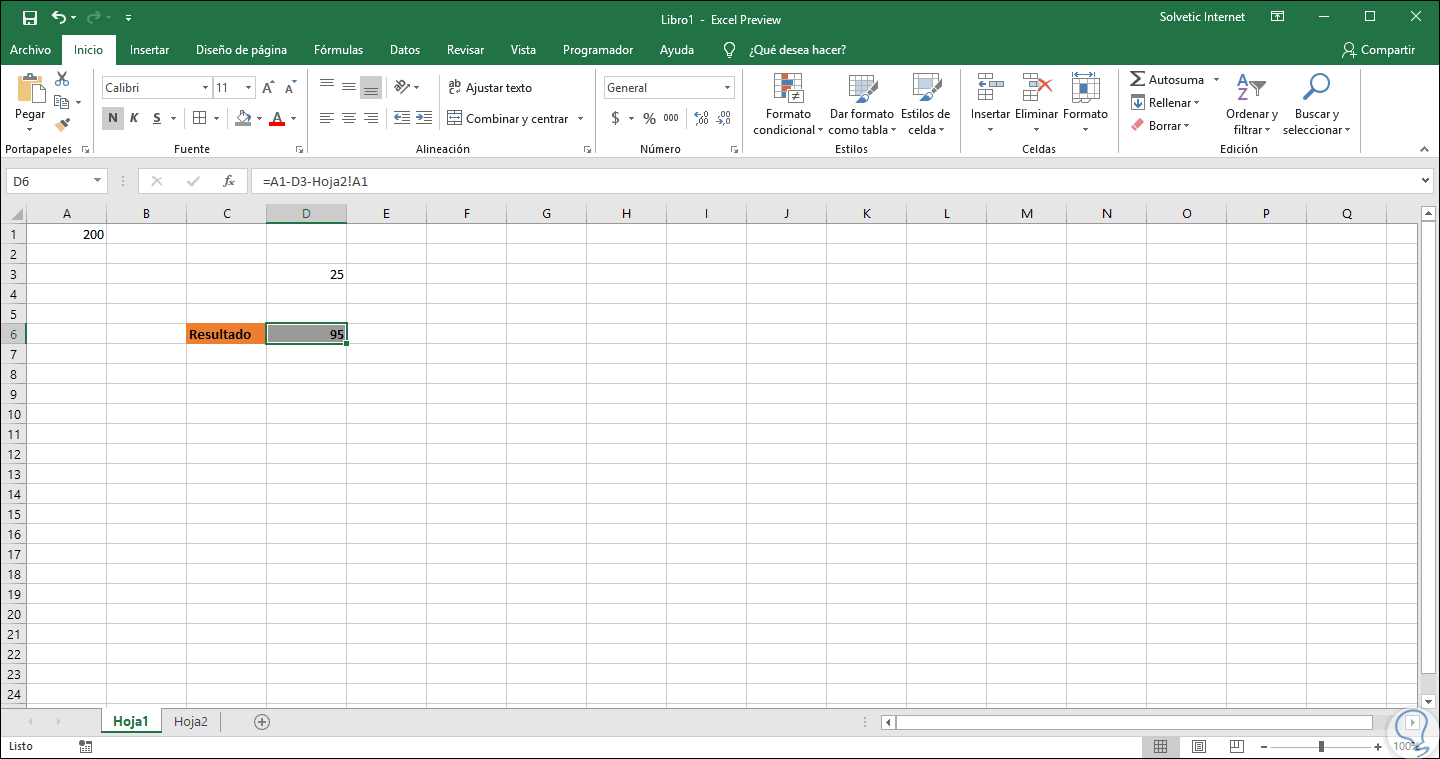
Task: Open the Portapapeles dialog launcher
Action: click(85, 149)
